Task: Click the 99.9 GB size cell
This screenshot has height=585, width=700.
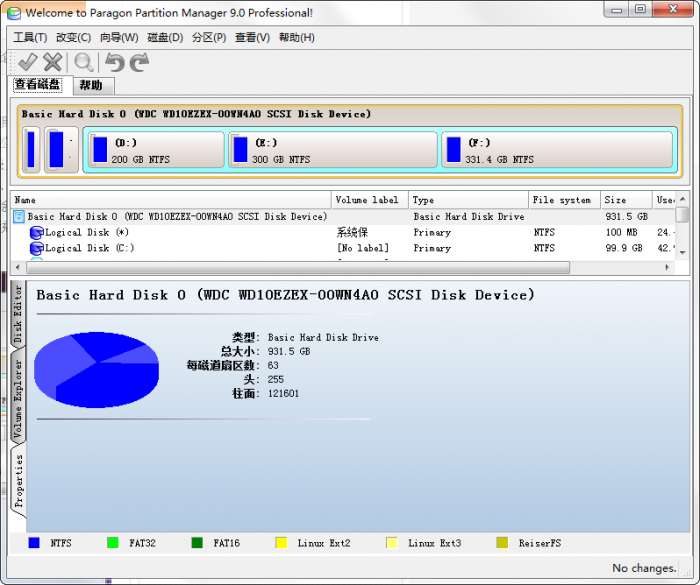Action: point(624,248)
